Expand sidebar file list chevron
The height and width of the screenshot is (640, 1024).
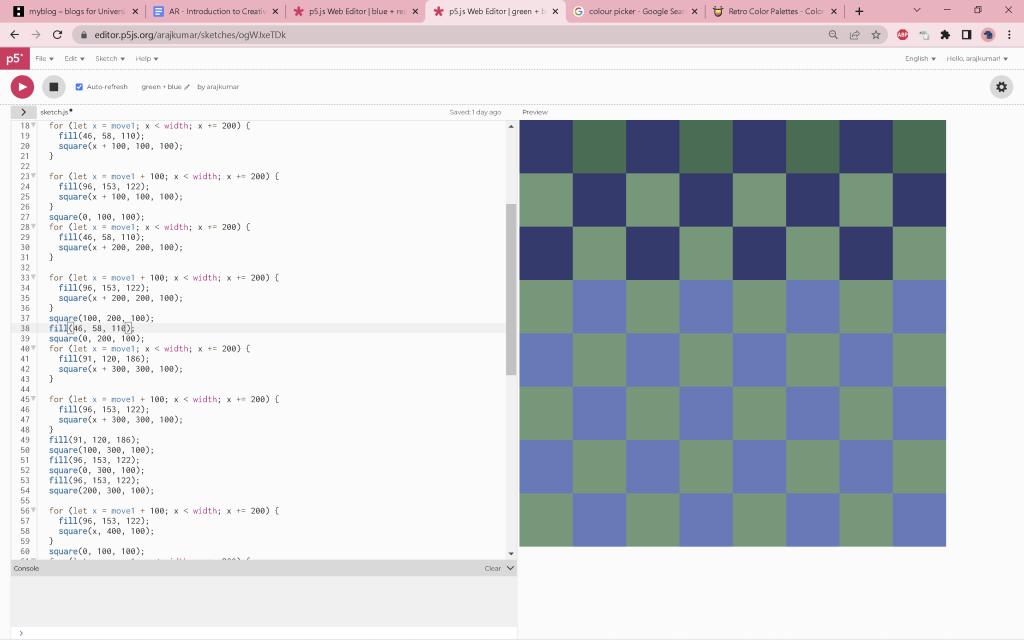[23, 112]
